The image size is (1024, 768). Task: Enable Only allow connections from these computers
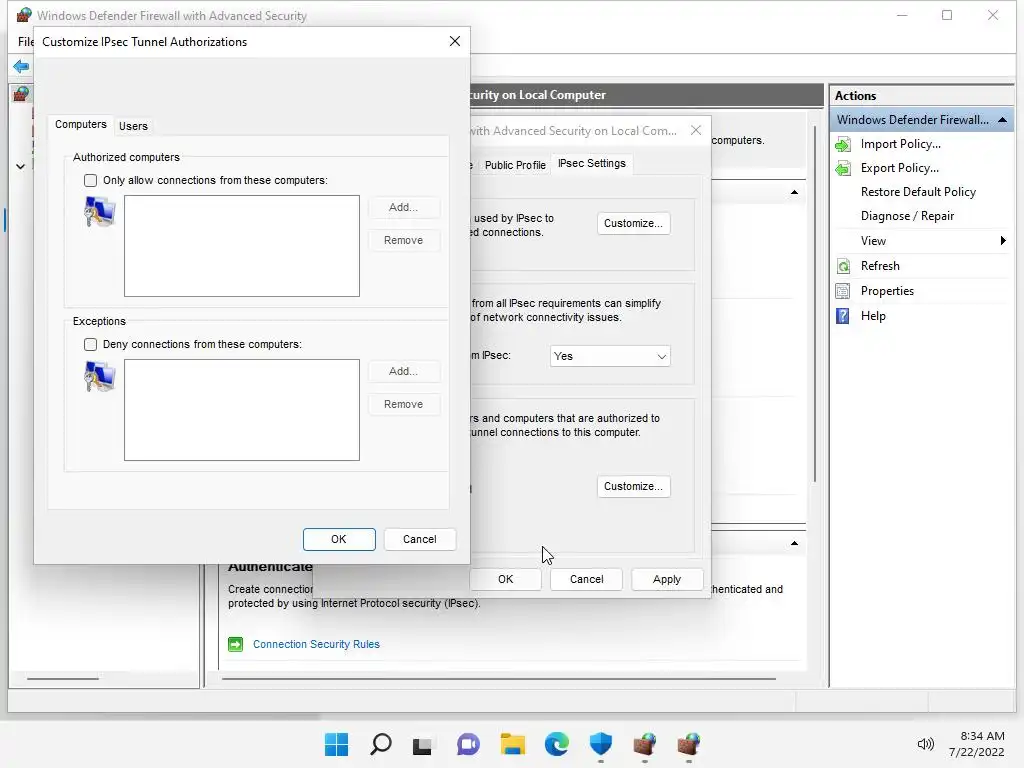[90, 180]
